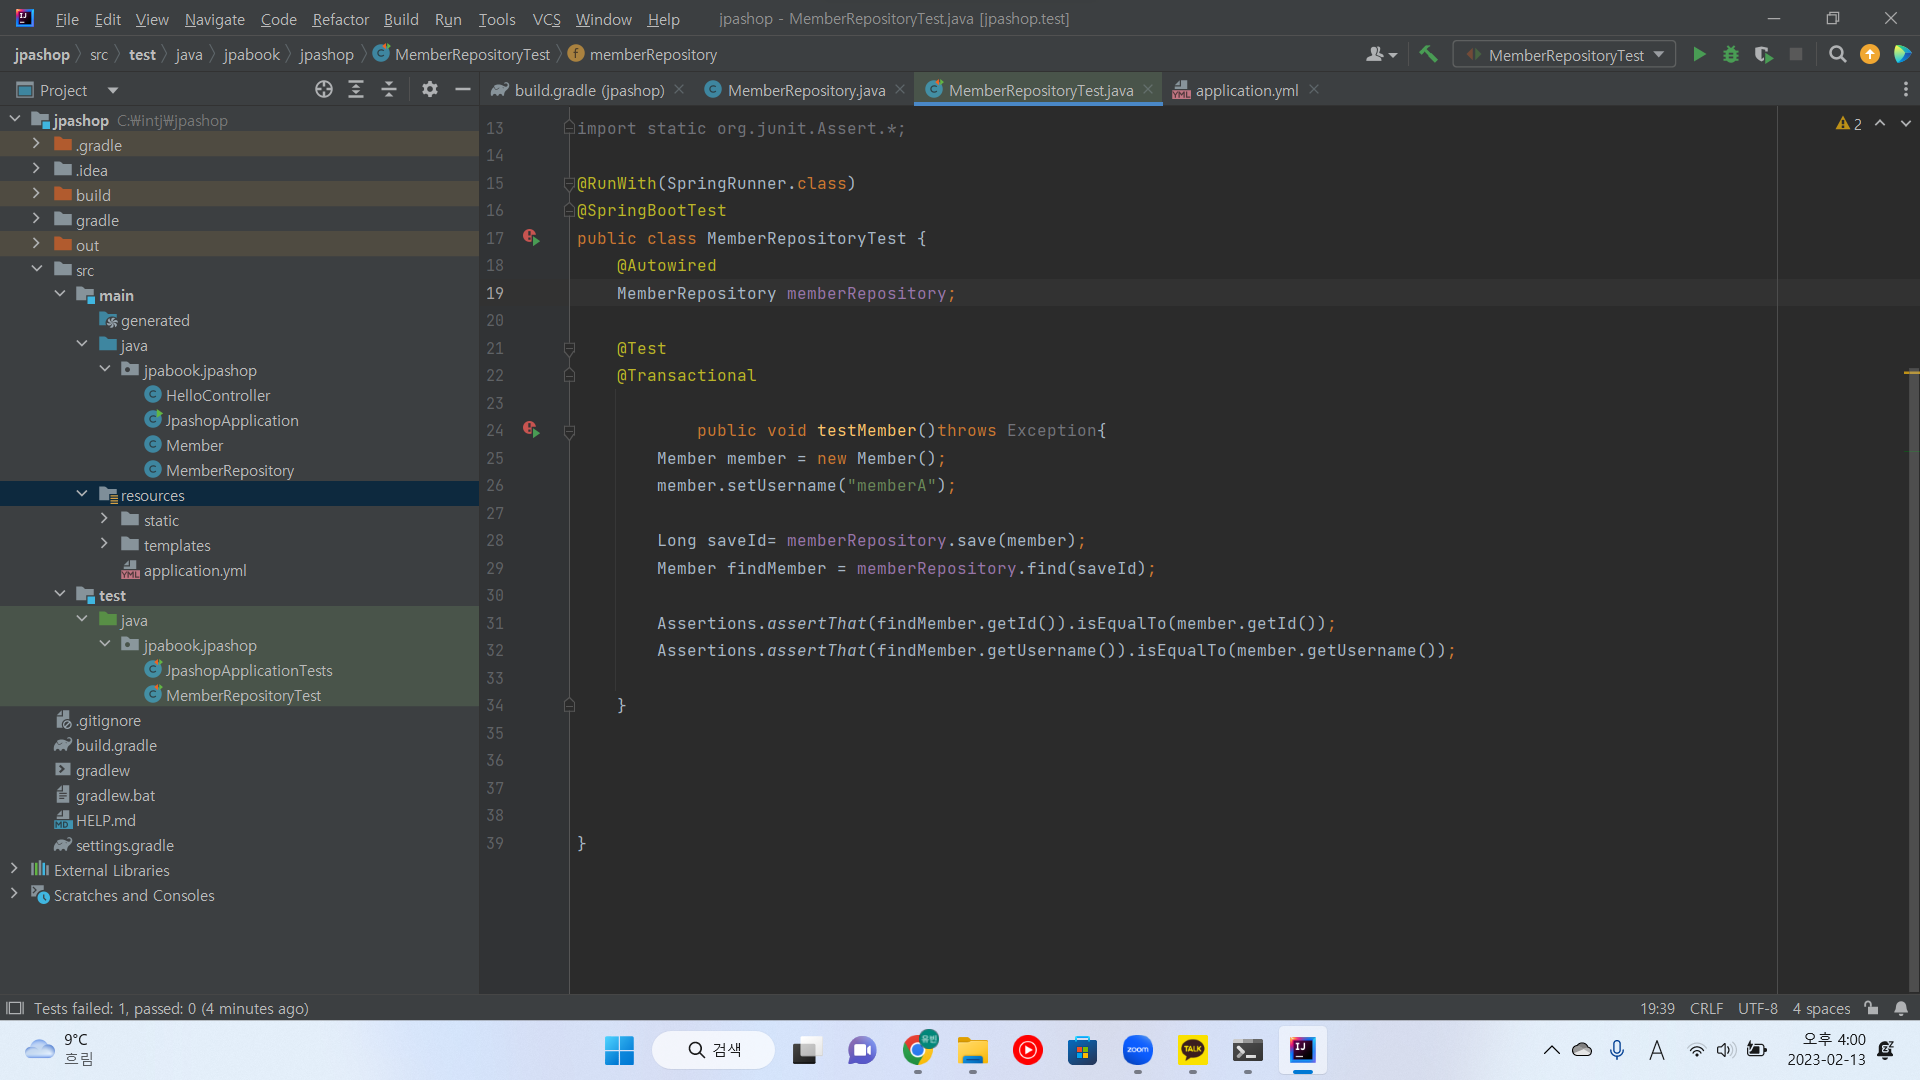Click the Select Opened File target icon
The height and width of the screenshot is (1080, 1920).
point(323,90)
